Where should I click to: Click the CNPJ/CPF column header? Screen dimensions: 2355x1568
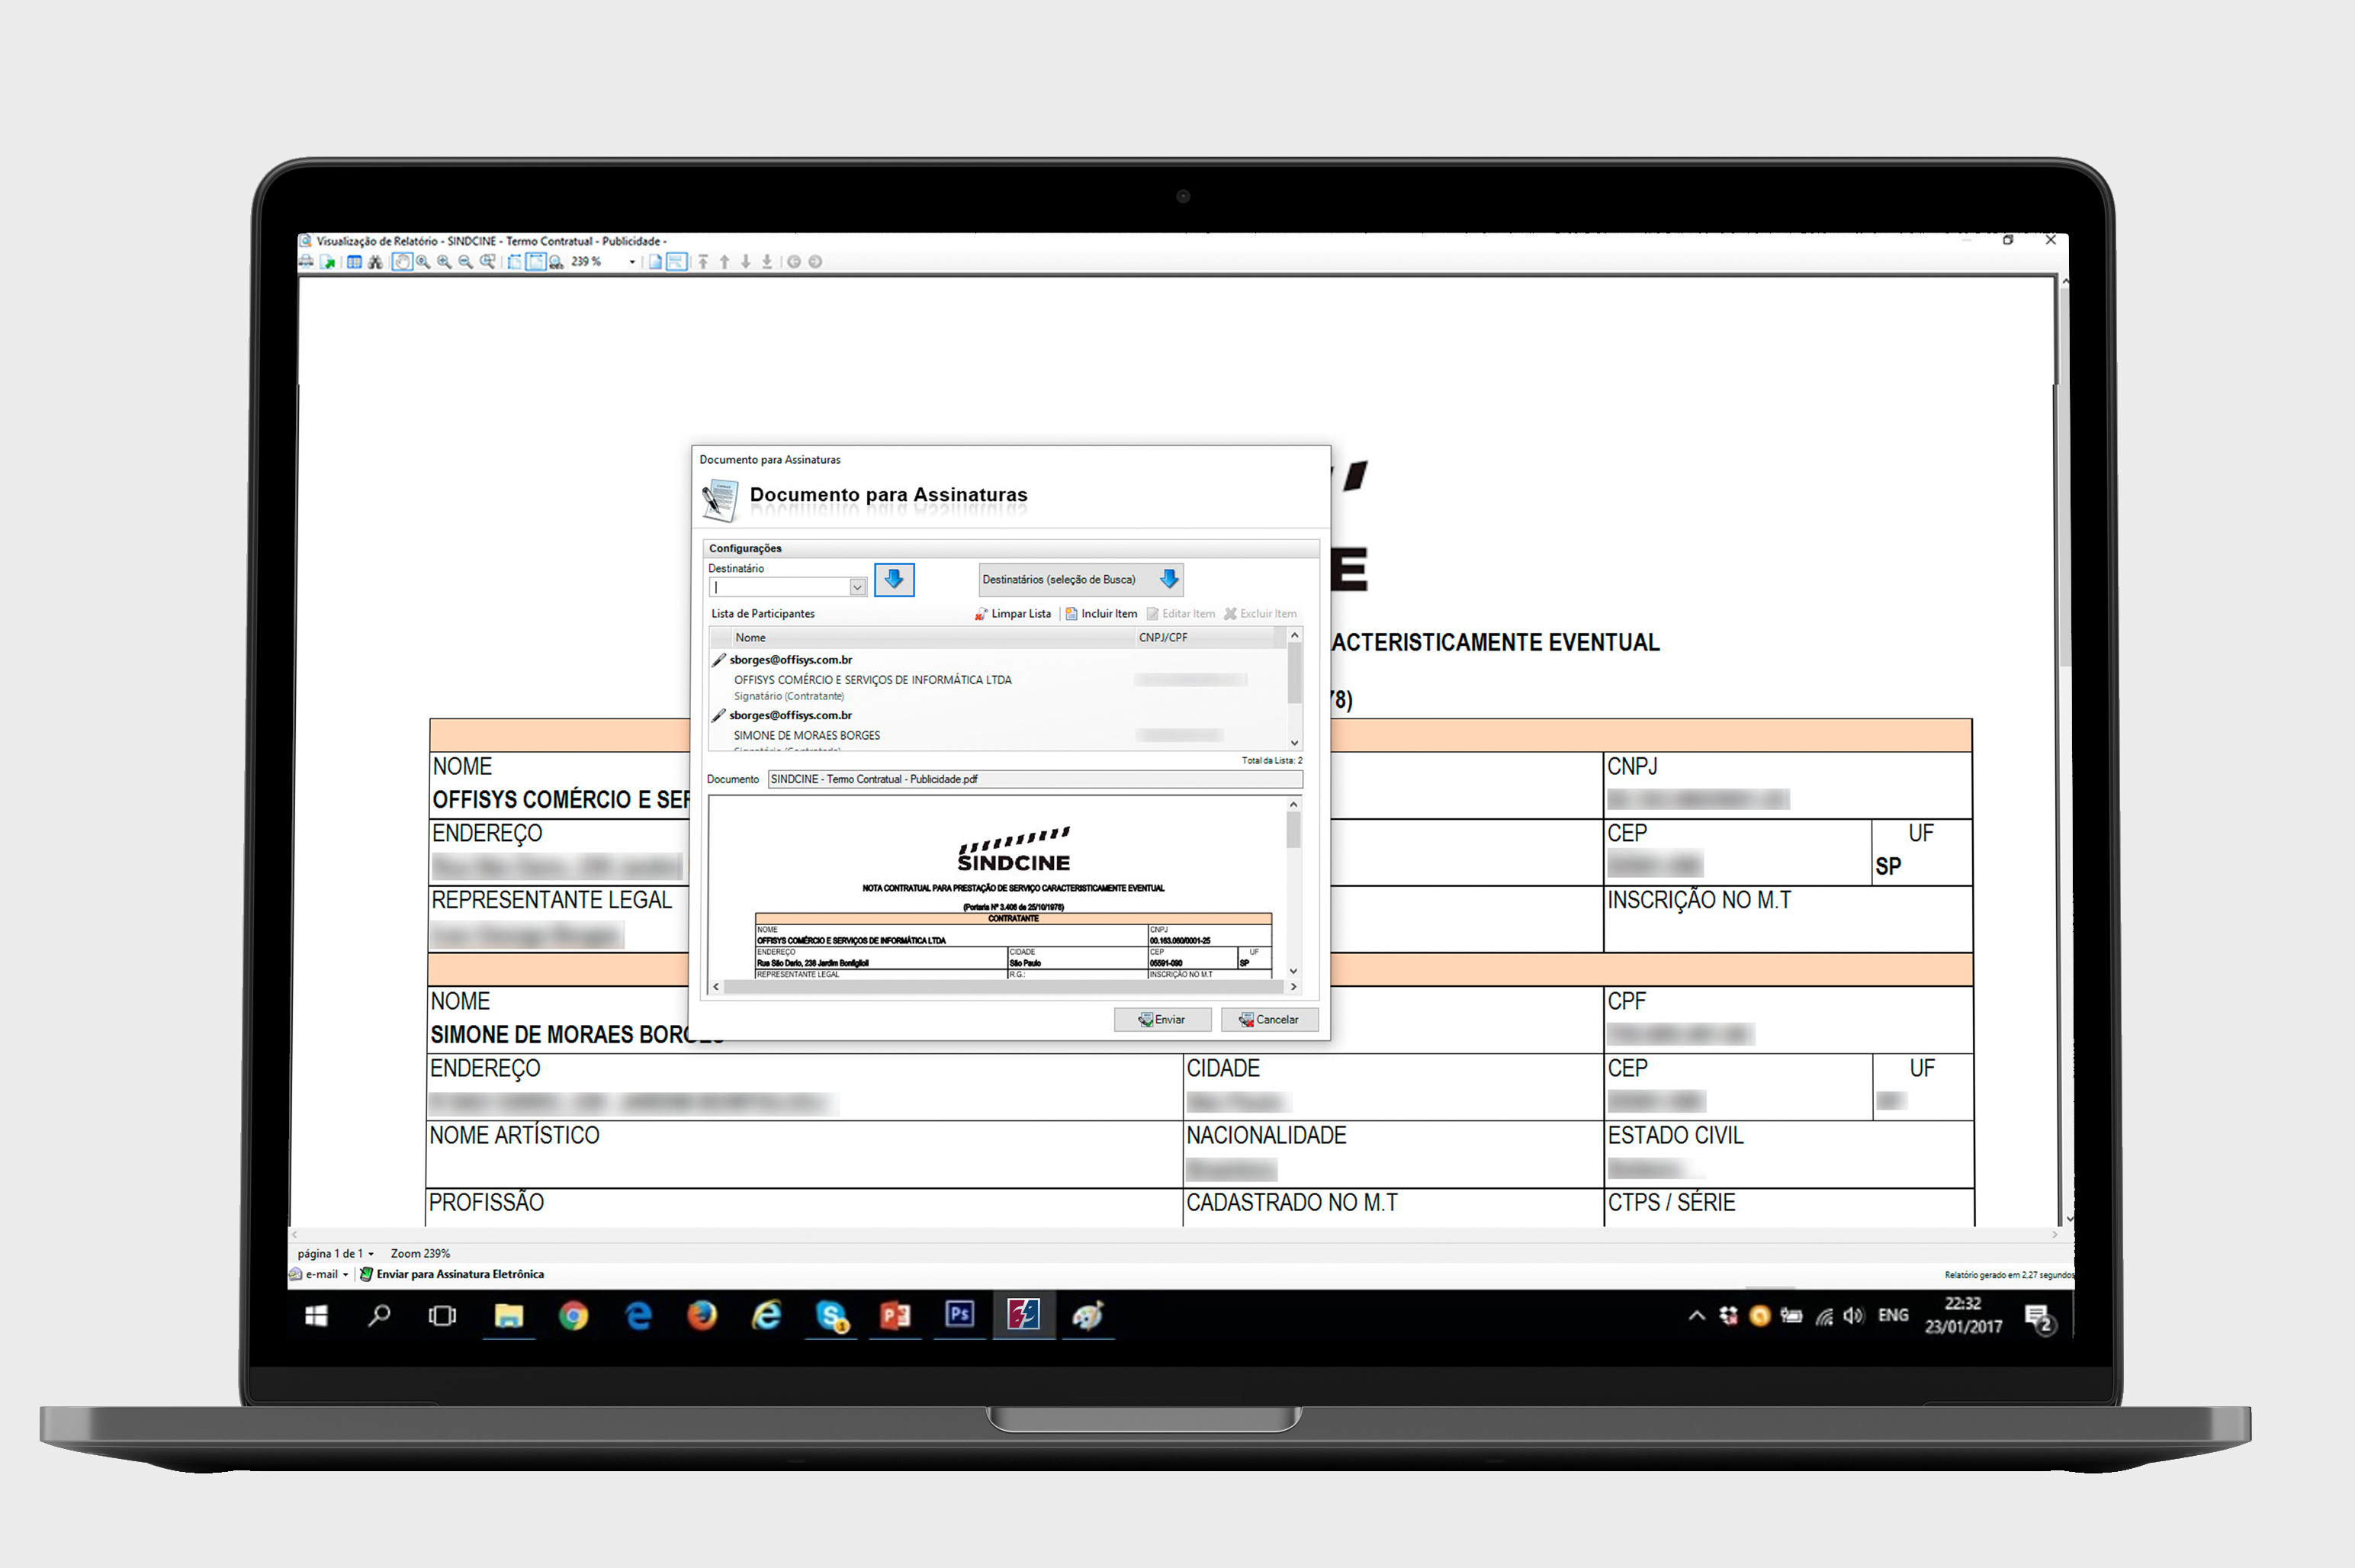[1210, 638]
